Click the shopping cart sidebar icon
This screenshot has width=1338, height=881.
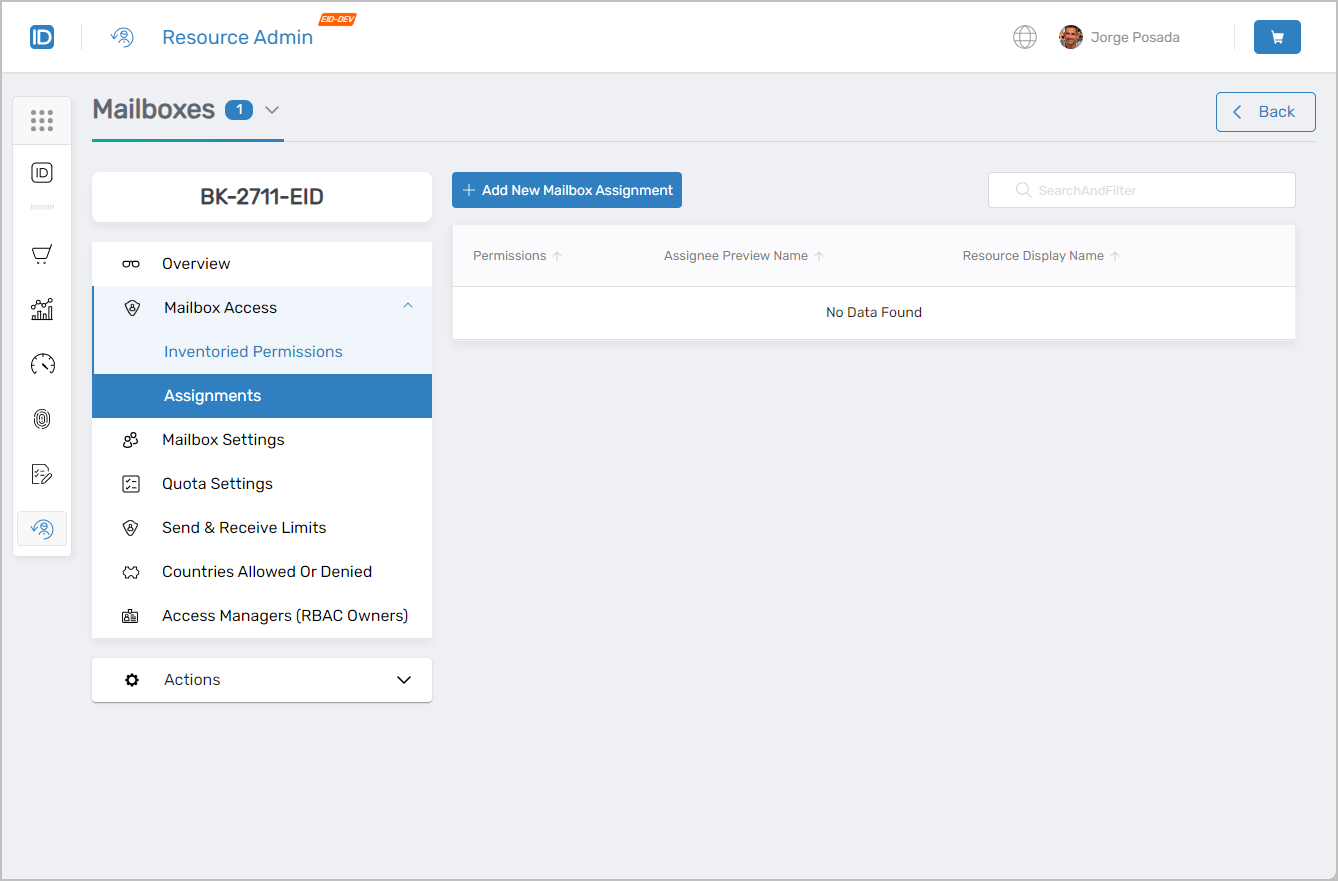[42, 255]
